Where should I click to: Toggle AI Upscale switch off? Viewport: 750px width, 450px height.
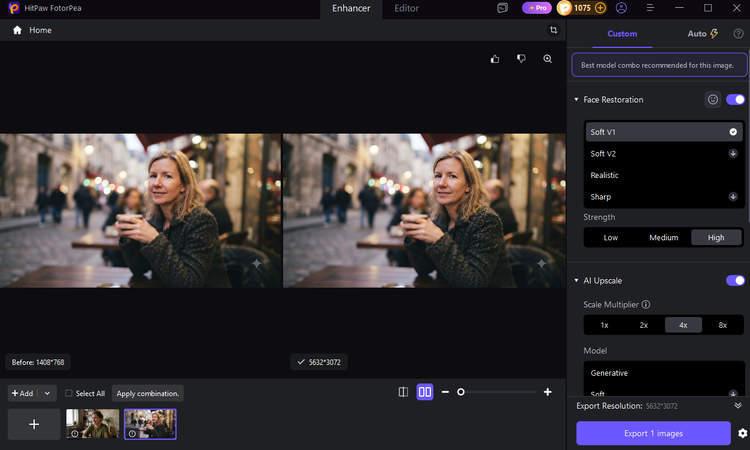tap(735, 280)
